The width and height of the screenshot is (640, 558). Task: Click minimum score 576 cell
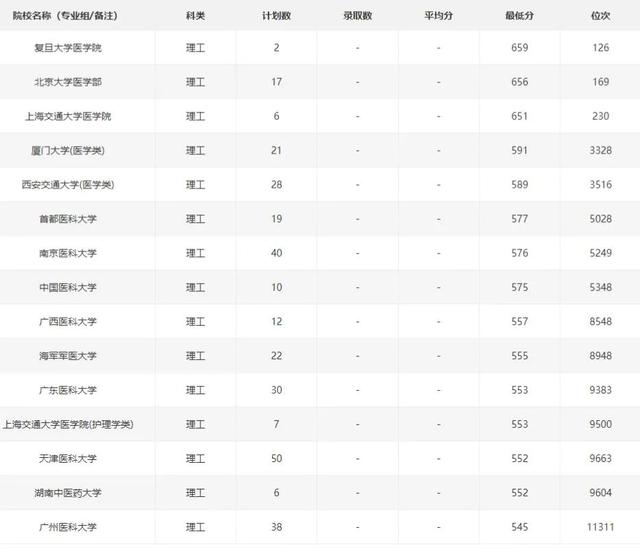(x=520, y=253)
